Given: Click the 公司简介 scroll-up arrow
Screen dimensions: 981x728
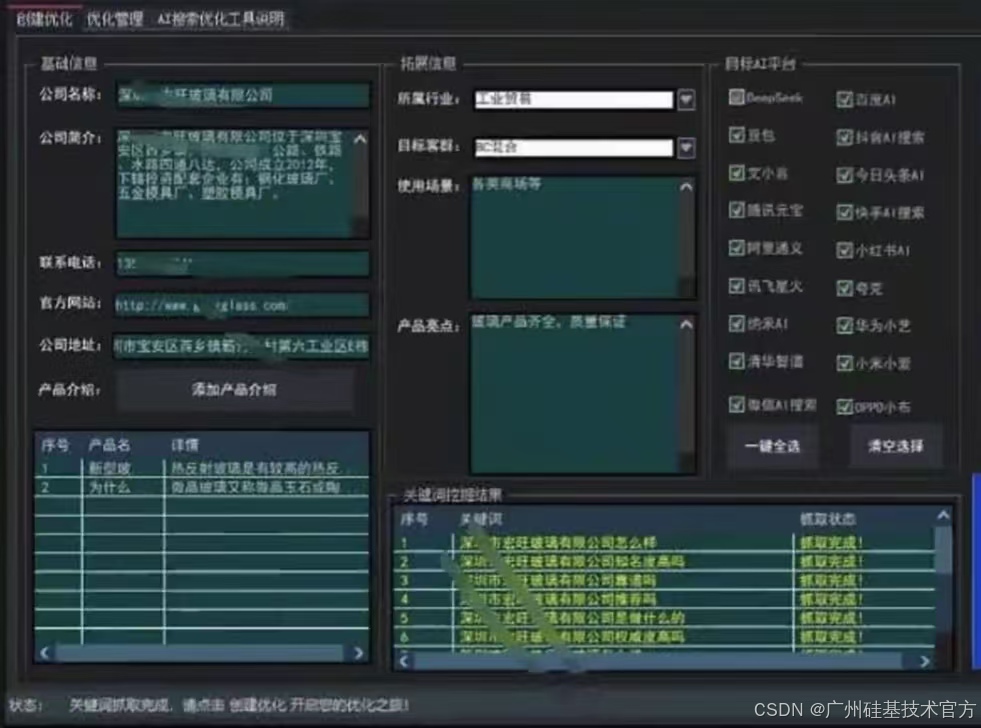Looking at the screenshot, I should tap(360, 139).
